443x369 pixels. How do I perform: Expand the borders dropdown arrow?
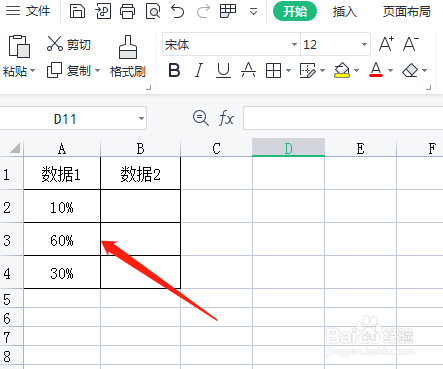[289, 70]
